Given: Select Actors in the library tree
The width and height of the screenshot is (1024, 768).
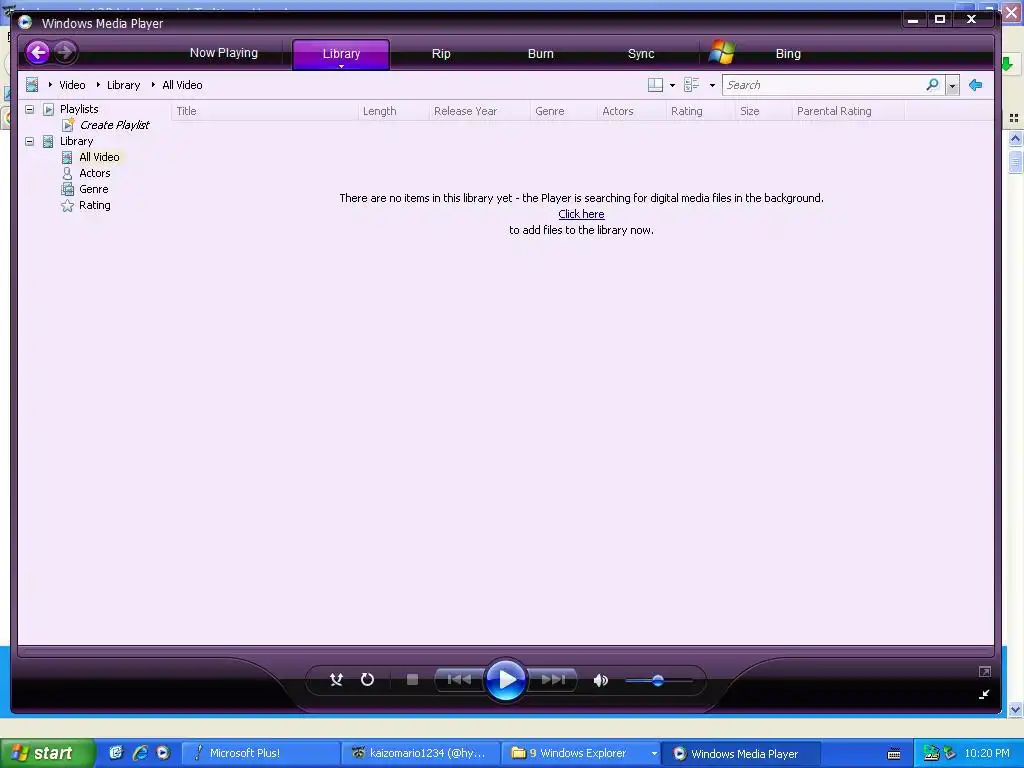Looking at the screenshot, I should click(95, 173).
